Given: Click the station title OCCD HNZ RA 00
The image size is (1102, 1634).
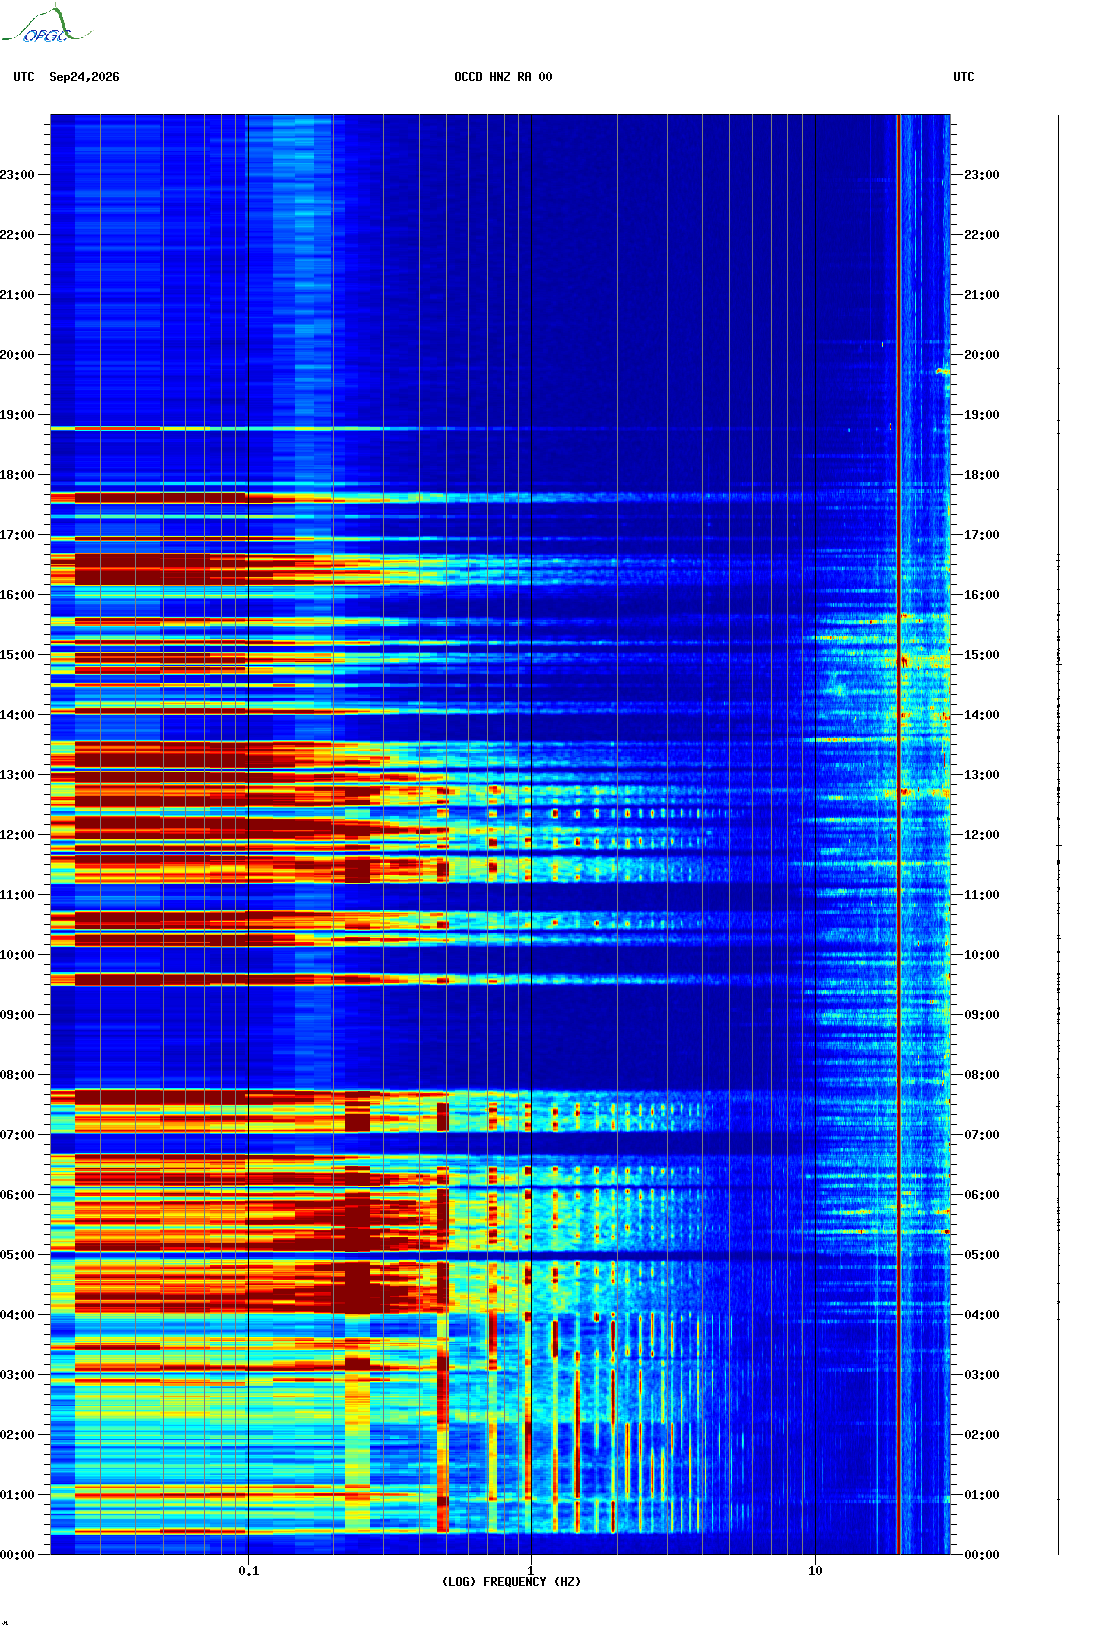Looking at the screenshot, I should coord(503,77).
